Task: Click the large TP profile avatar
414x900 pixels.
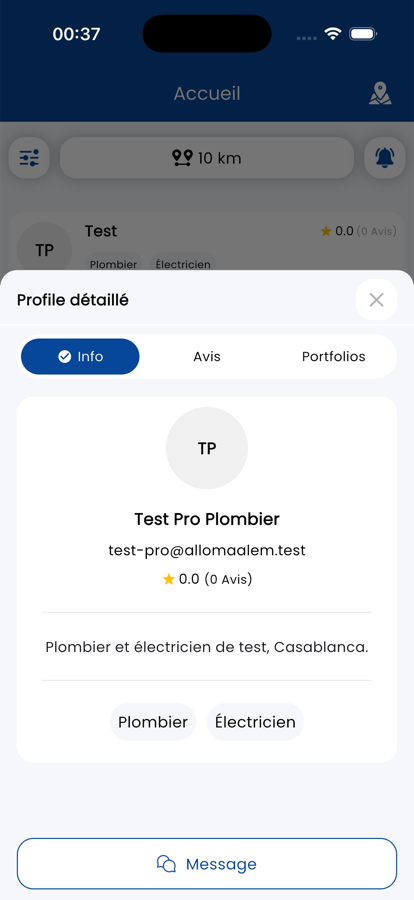Action: tap(207, 448)
